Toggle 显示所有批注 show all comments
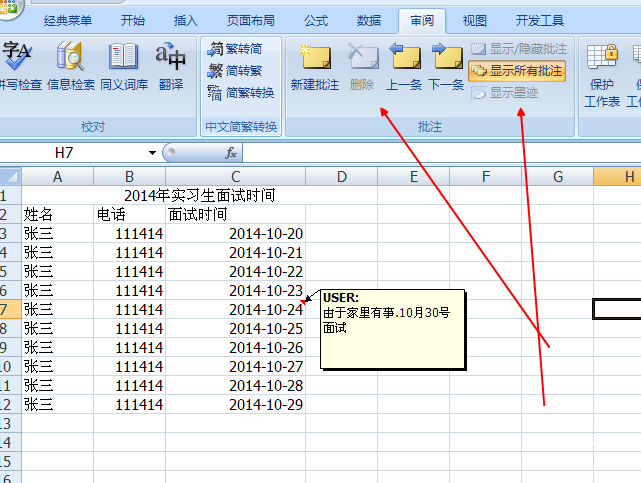Image resolution: width=641 pixels, height=483 pixels. point(517,70)
